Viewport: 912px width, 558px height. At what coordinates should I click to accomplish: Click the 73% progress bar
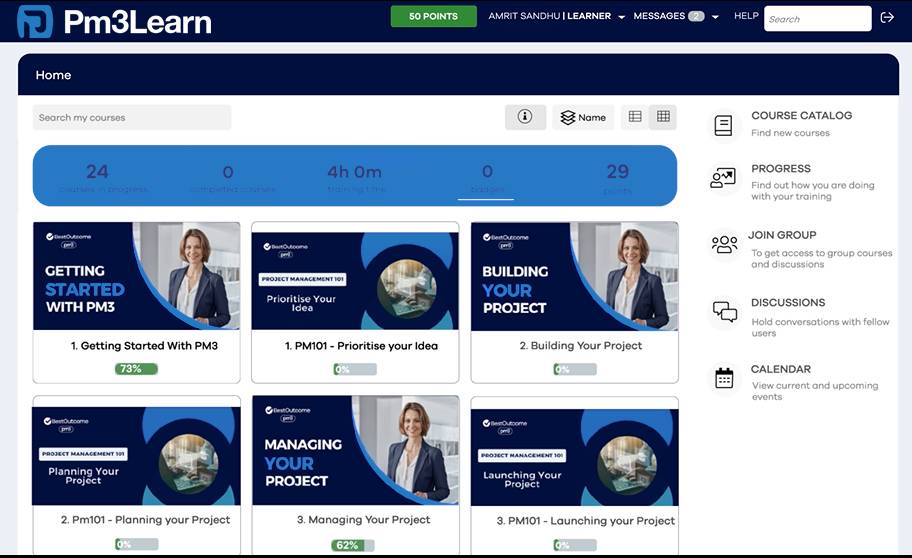136,369
